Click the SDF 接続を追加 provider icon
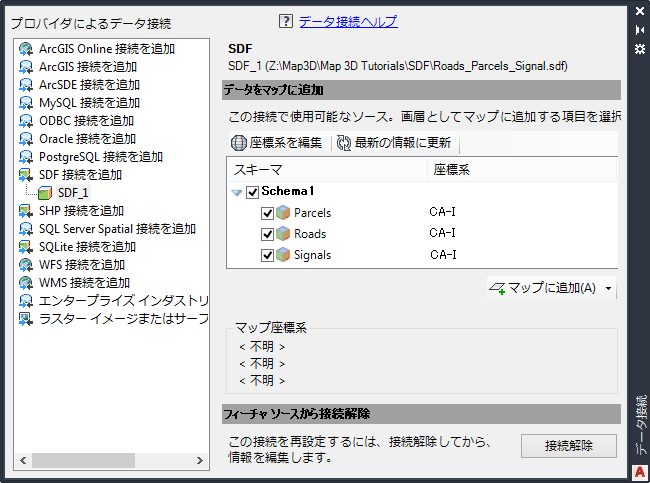650x483 pixels. pyautogui.click(x=26, y=175)
